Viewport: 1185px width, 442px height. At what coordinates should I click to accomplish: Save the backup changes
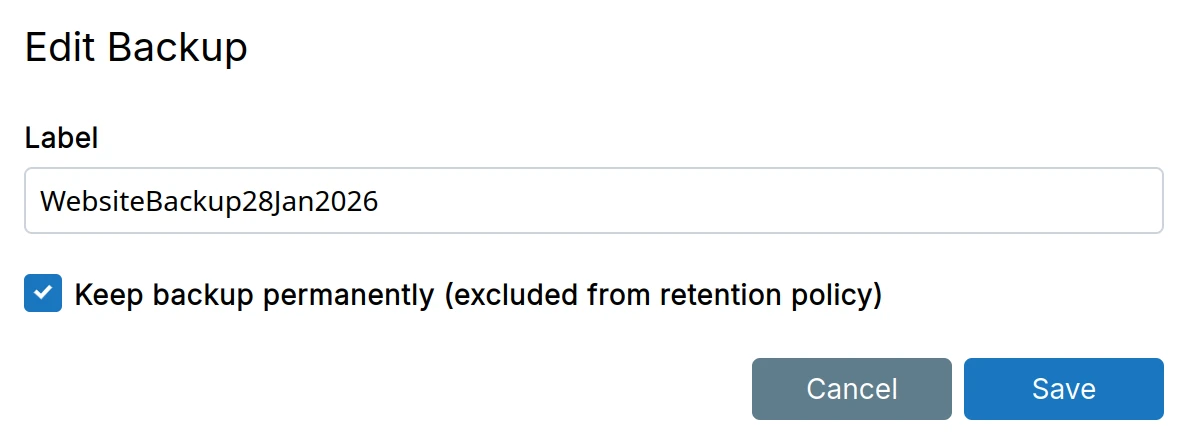pyautogui.click(x=1063, y=388)
